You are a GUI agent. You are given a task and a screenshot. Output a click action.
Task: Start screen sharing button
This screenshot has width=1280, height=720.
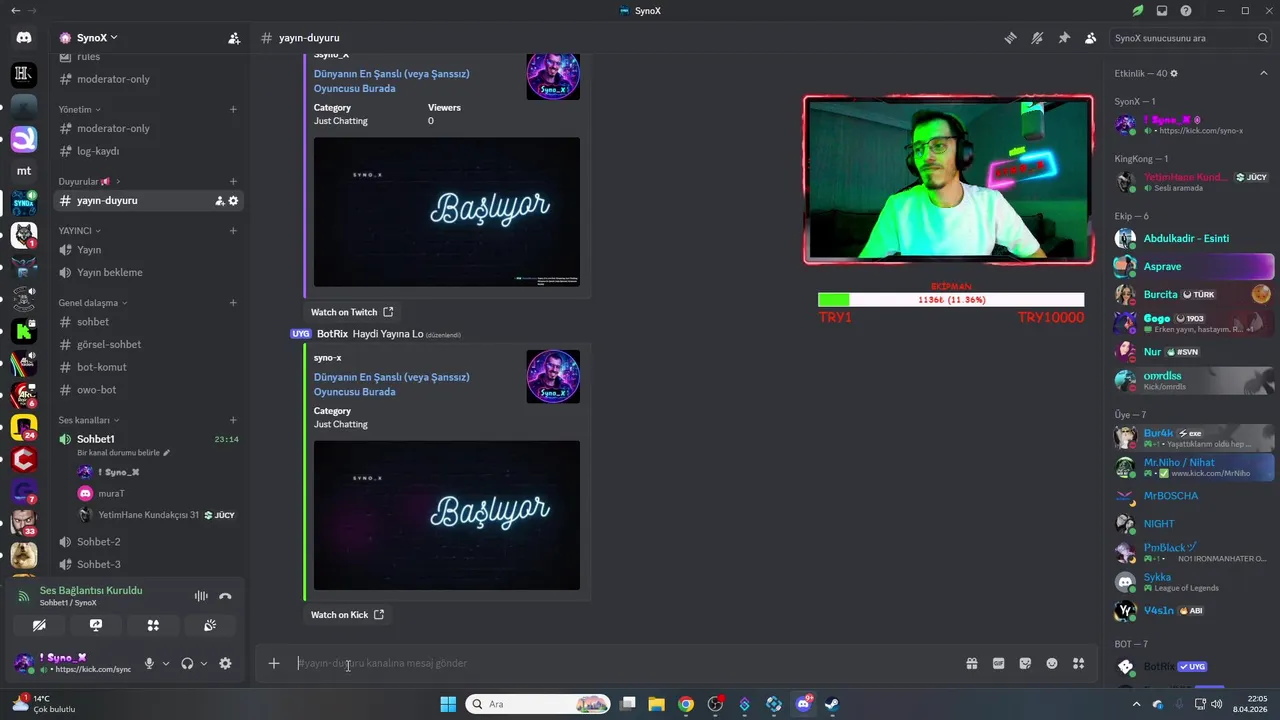click(x=96, y=625)
